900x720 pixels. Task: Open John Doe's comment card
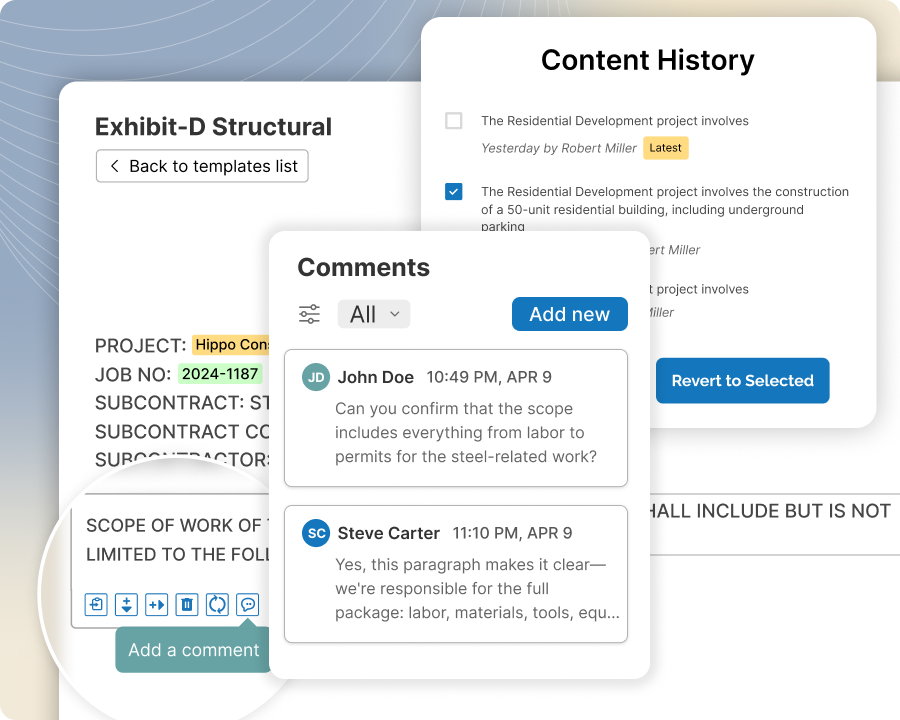456,418
